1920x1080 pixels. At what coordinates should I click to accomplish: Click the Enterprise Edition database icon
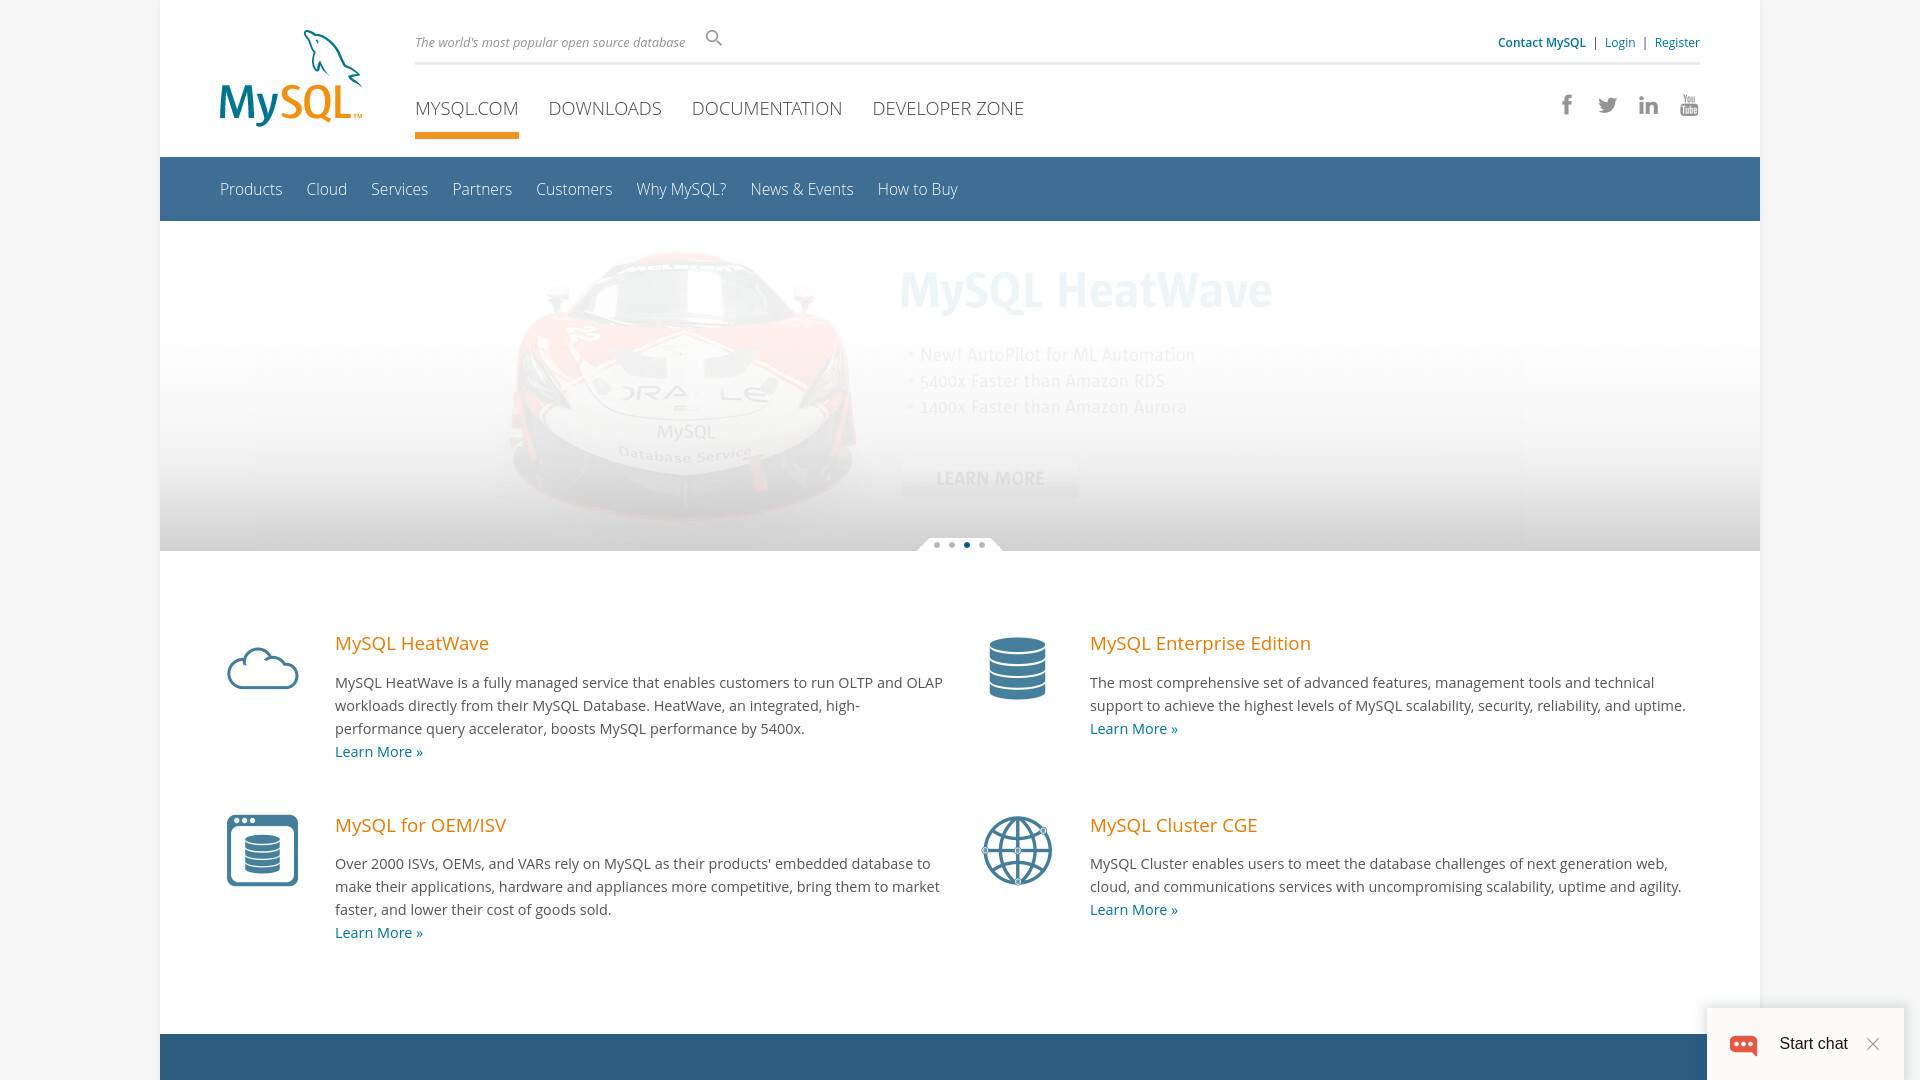1017,668
